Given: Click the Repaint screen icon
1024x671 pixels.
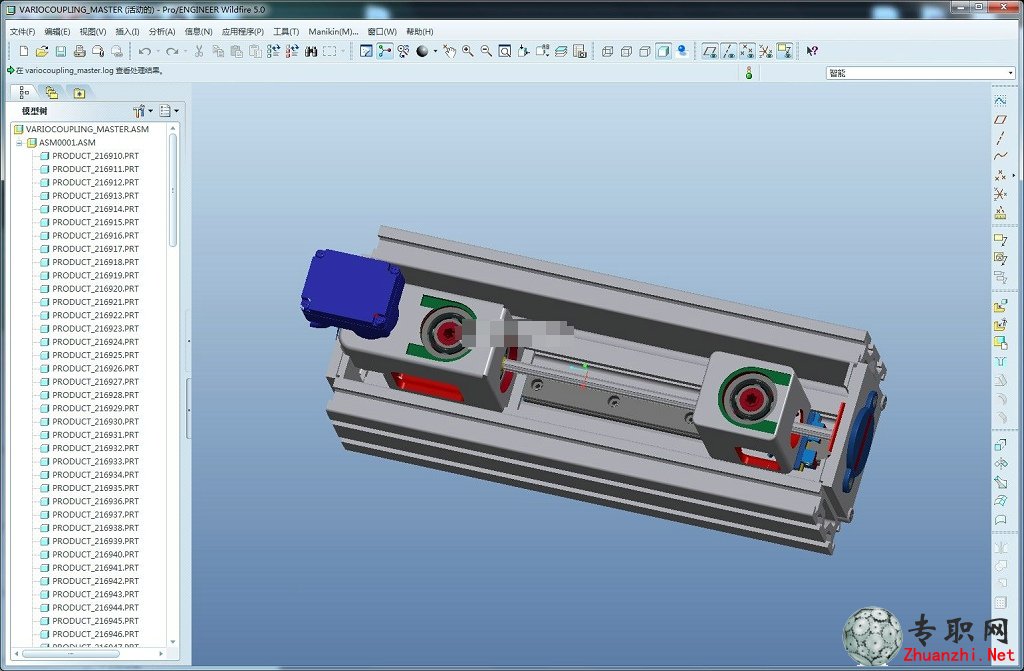Looking at the screenshot, I should click(x=366, y=51).
